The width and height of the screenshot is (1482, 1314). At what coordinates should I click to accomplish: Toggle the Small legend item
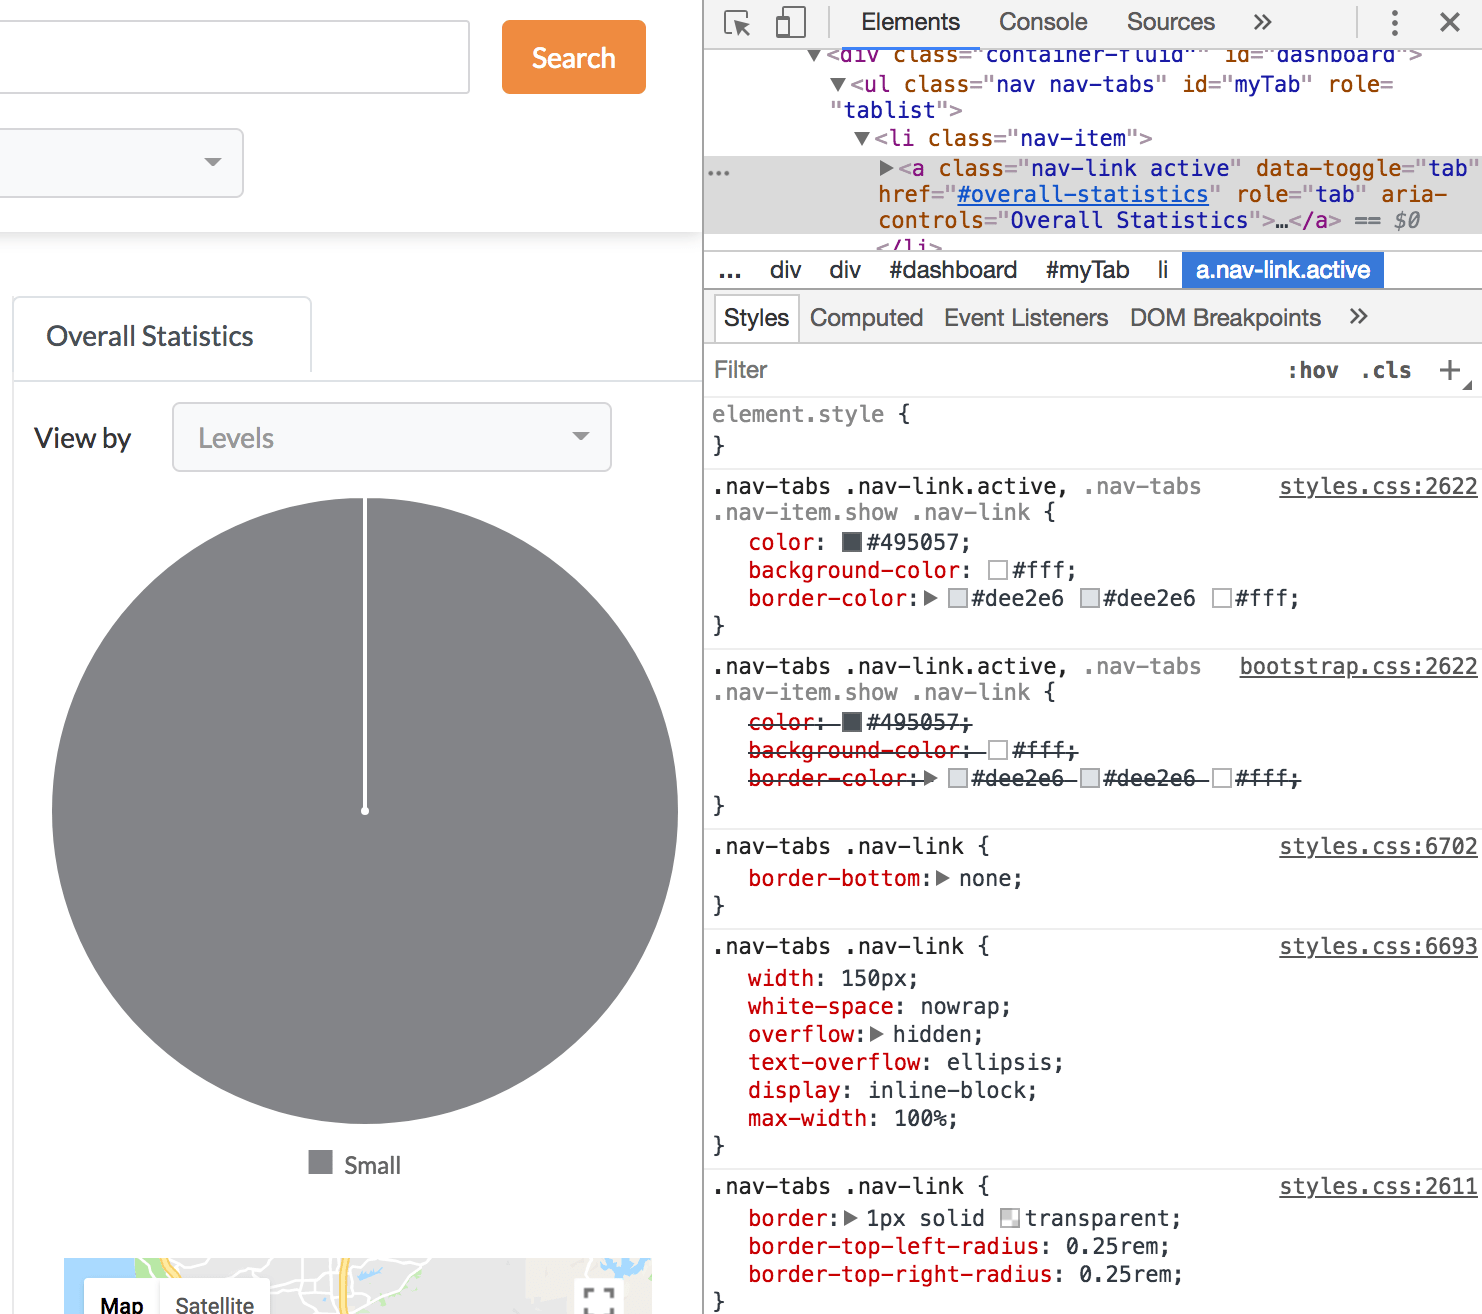[x=355, y=1164]
